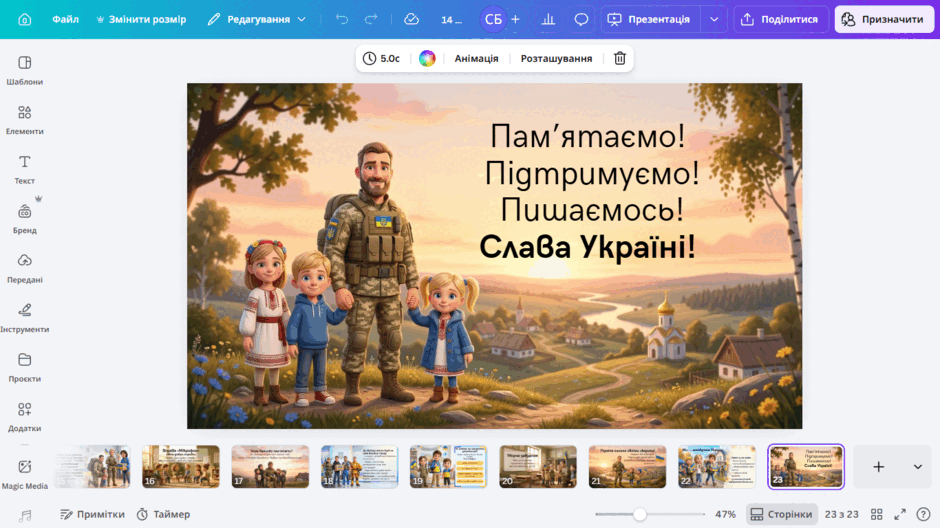940x528 pixels.
Task: Click Змінити розмір option
Action: pyautogui.click(x=141, y=19)
